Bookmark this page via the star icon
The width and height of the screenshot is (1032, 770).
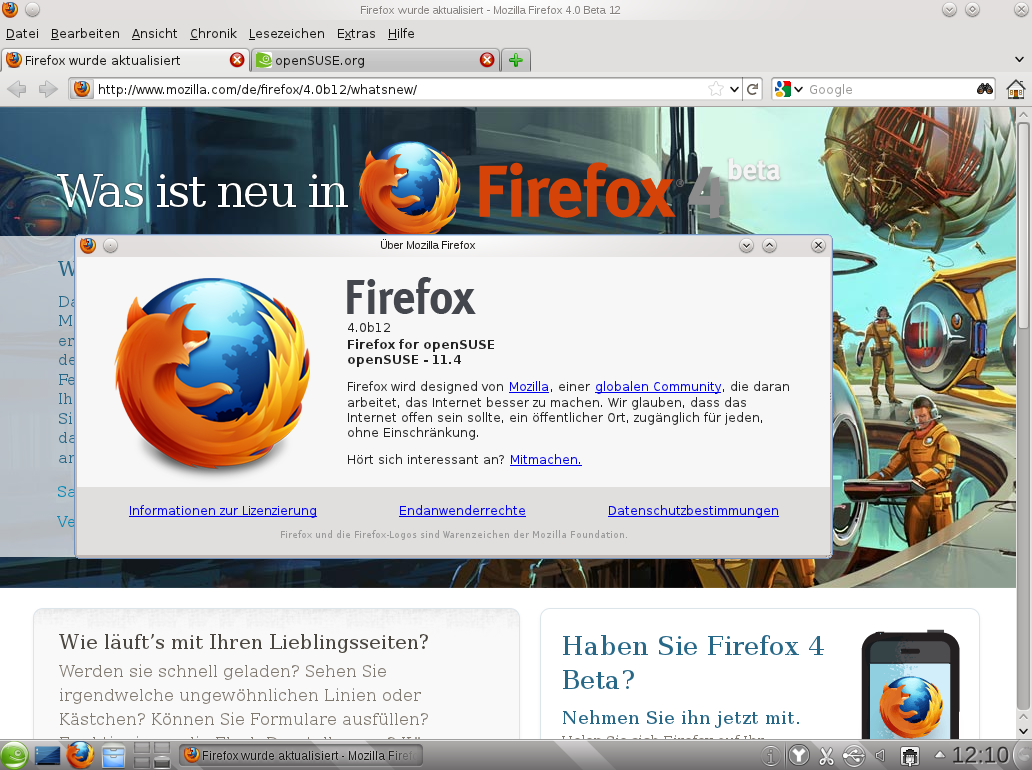click(x=718, y=88)
